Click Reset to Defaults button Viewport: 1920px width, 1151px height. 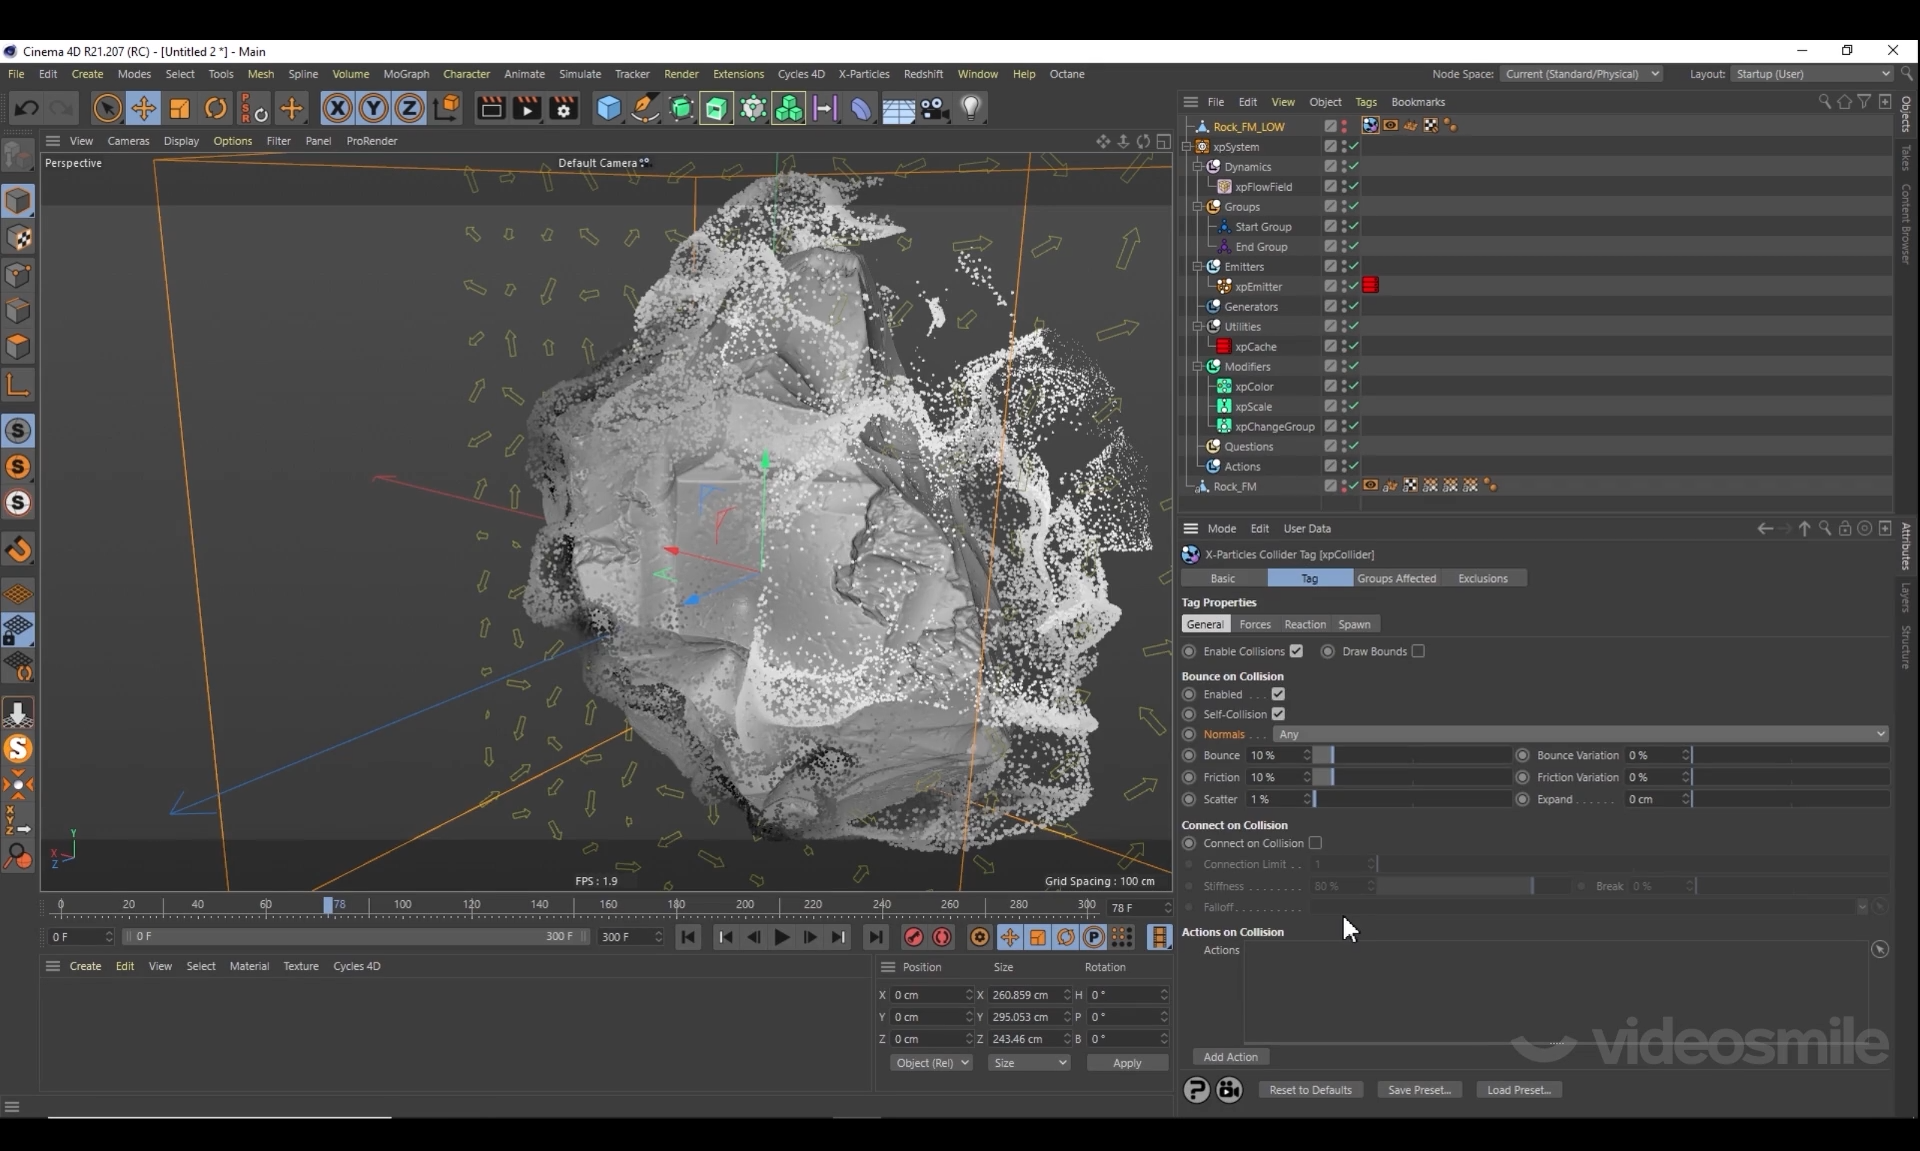click(x=1310, y=1090)
